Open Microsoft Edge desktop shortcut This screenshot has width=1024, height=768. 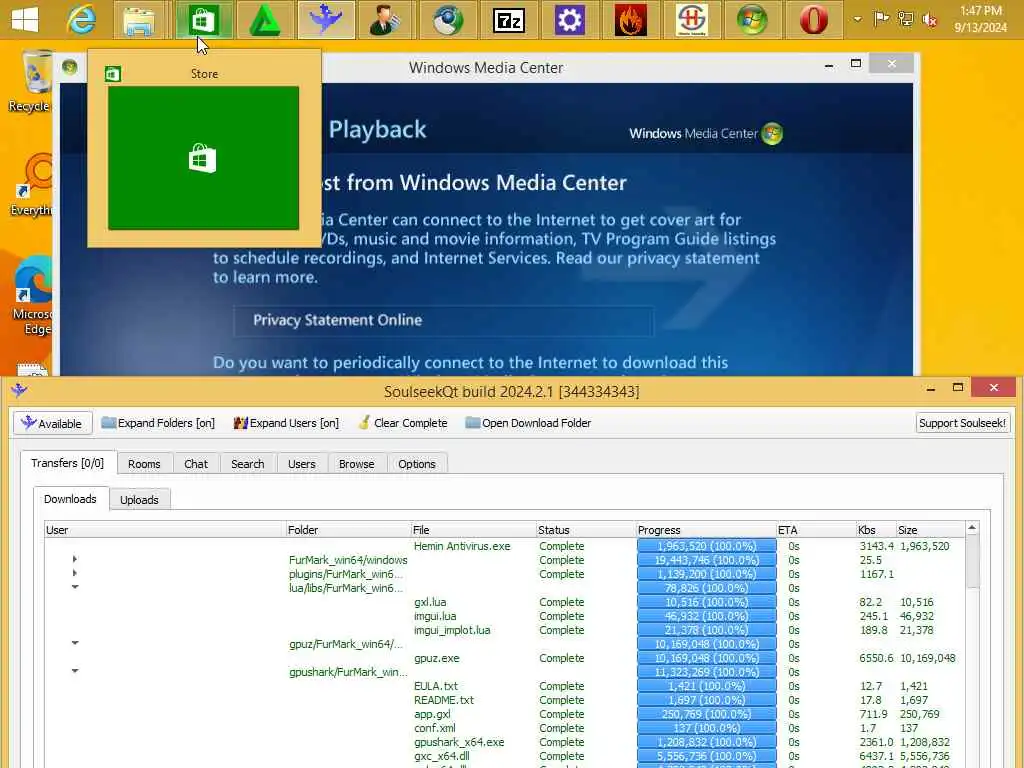pos(33,297)
